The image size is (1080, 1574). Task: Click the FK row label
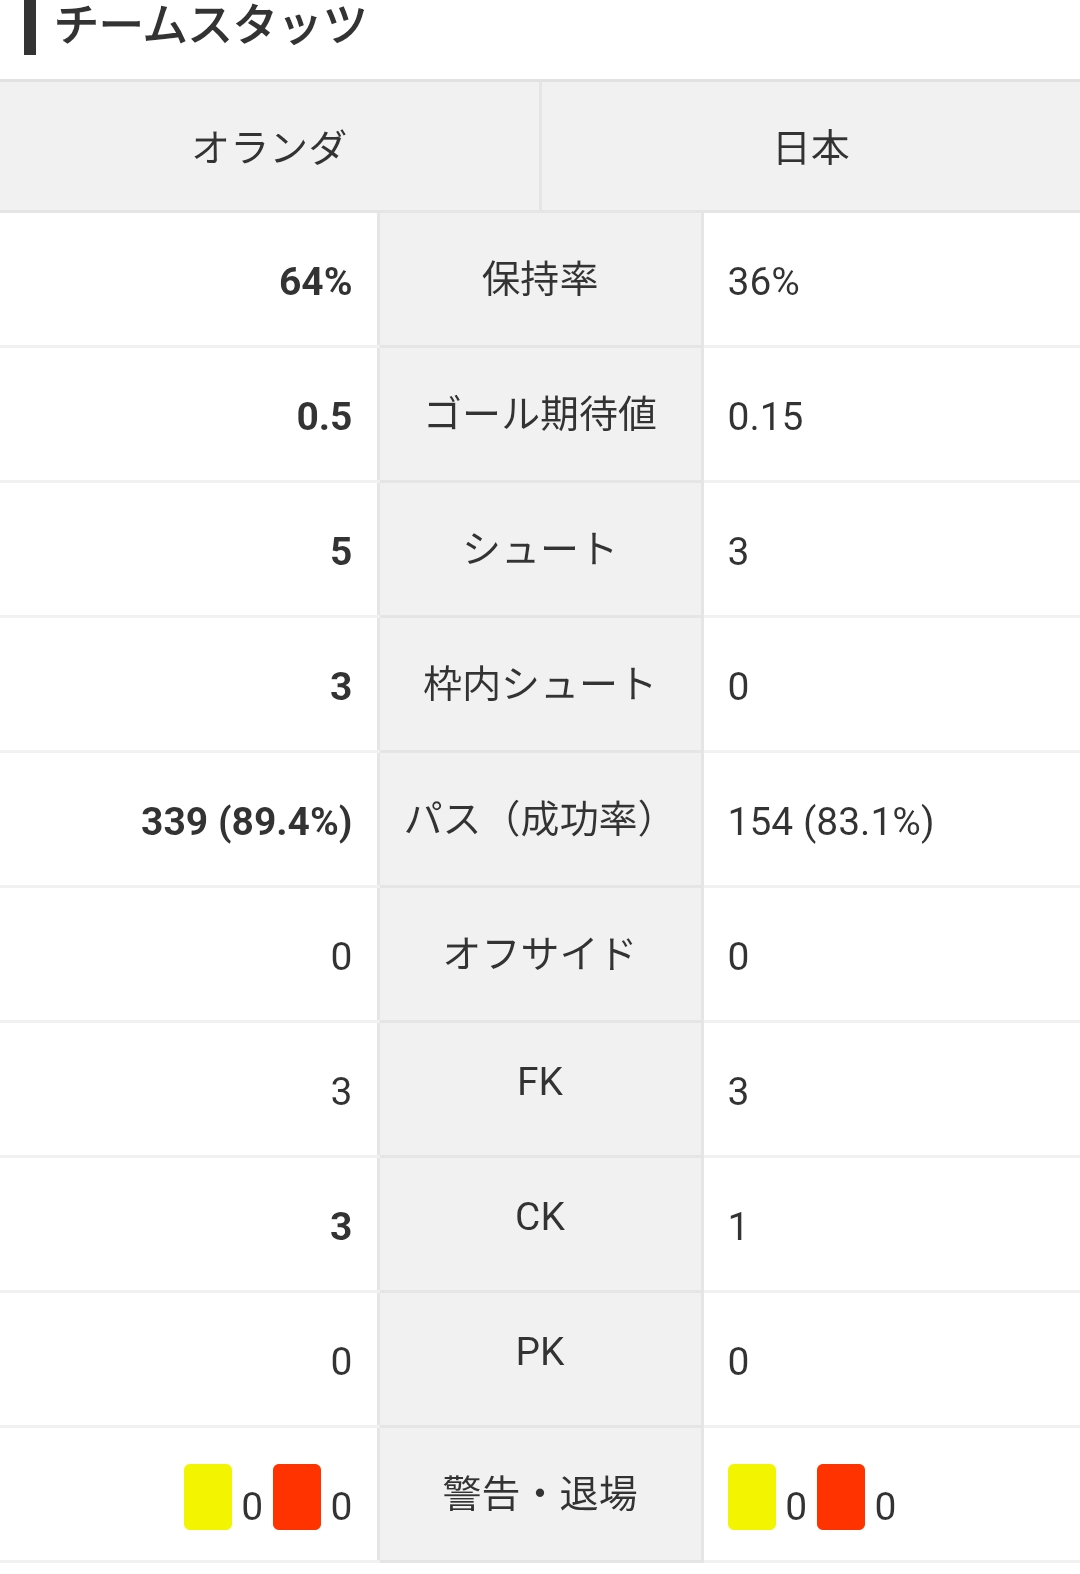point(540,1082)
